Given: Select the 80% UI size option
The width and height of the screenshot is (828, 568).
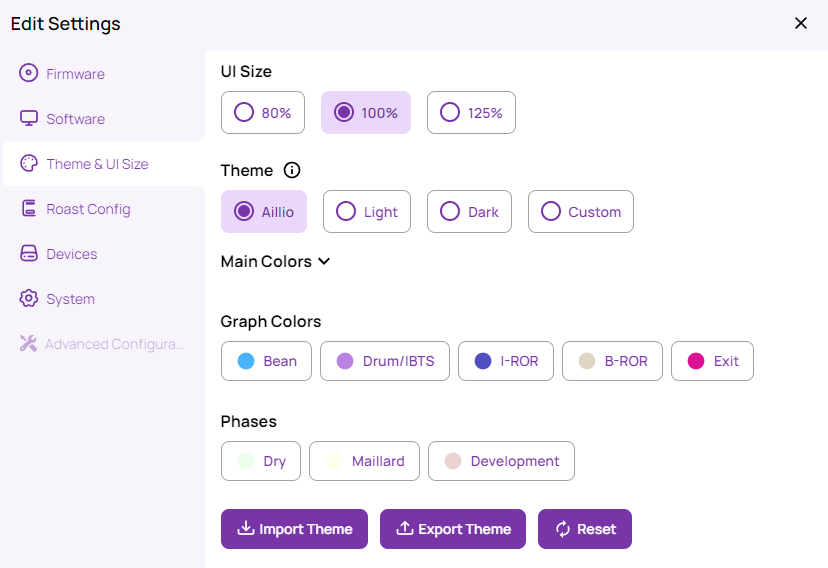Looking at the screenshot, I should [x=263, y=112].
